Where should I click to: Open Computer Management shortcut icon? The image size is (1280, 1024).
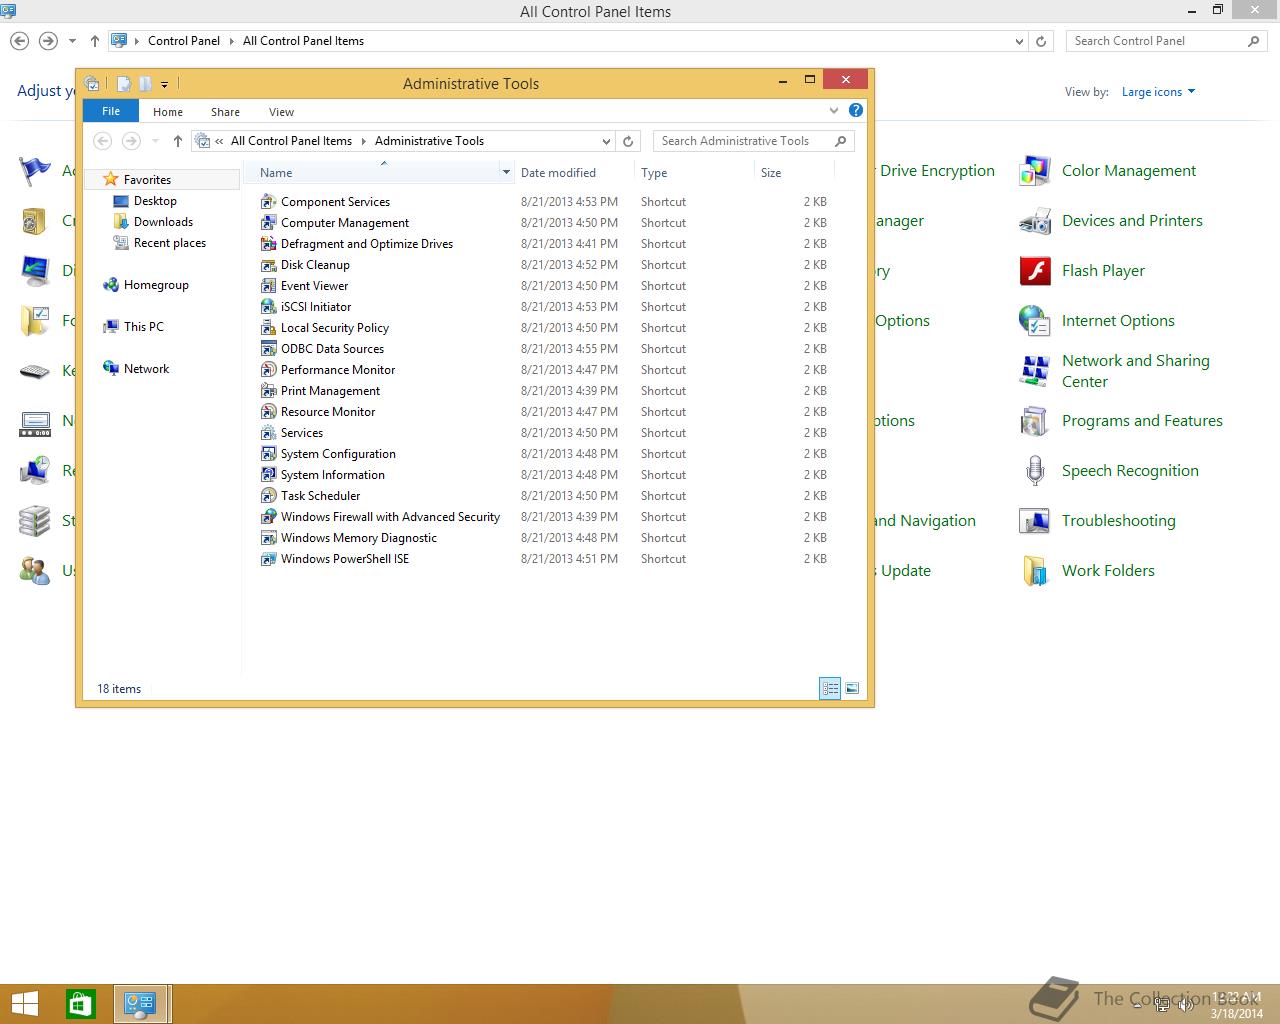pos(268,223)
